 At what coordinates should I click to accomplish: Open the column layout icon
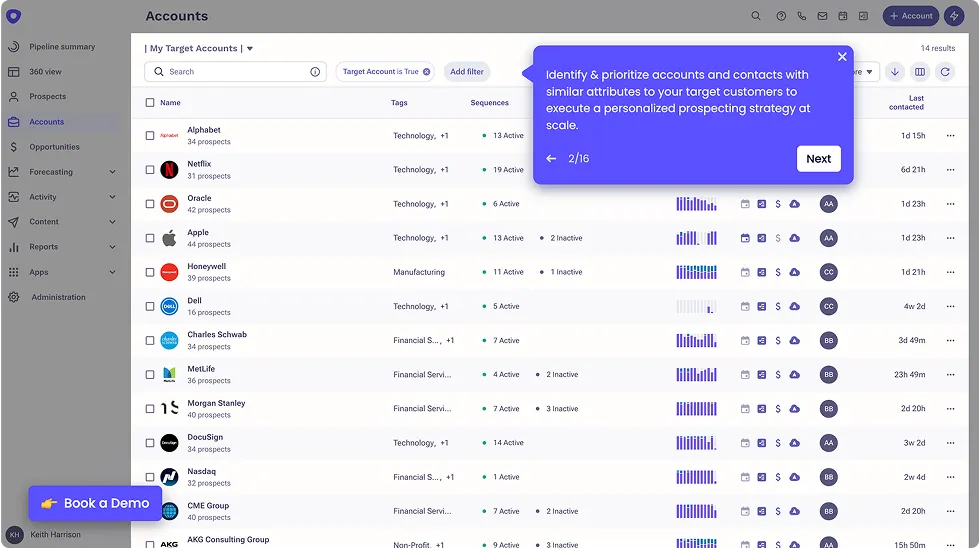(x=920, y=71)
